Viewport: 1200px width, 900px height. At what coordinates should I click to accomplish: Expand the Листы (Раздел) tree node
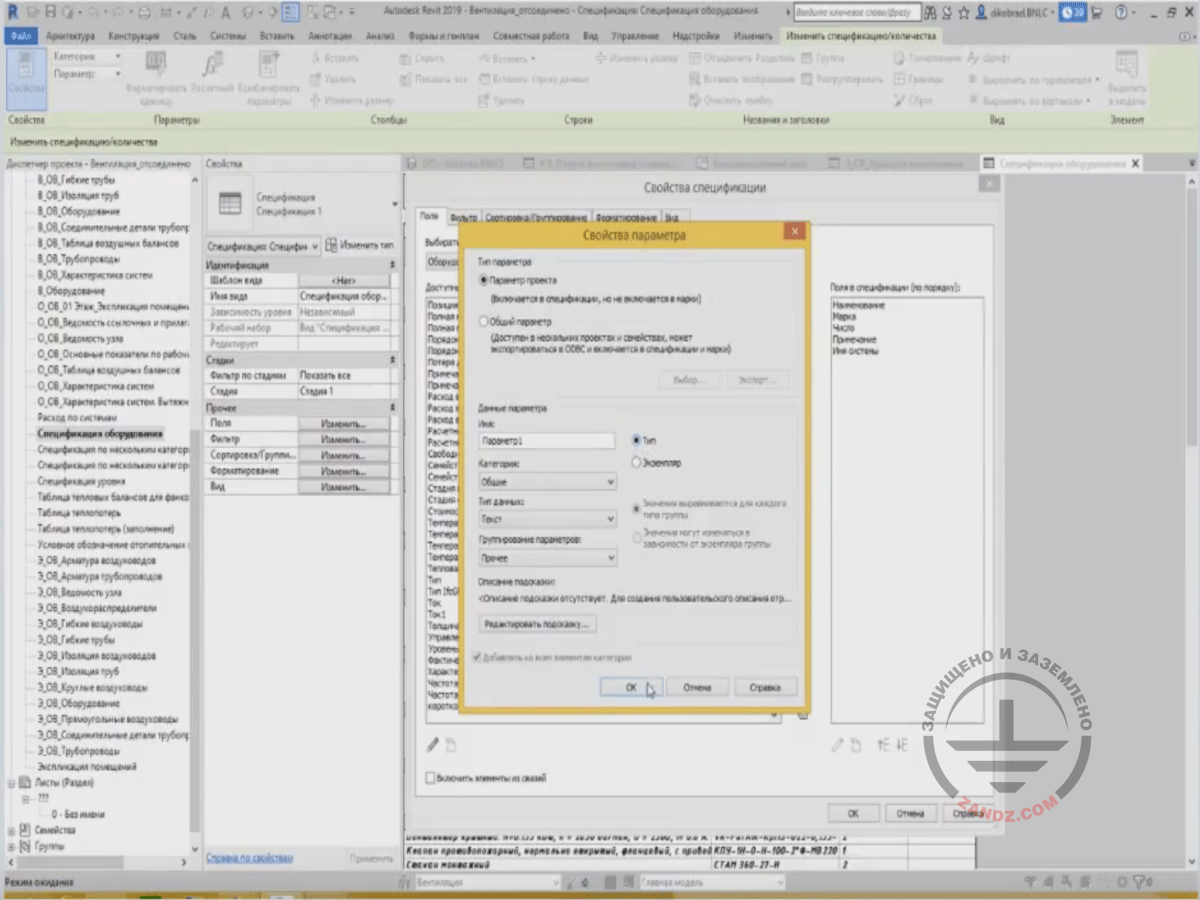coord(12,783)
